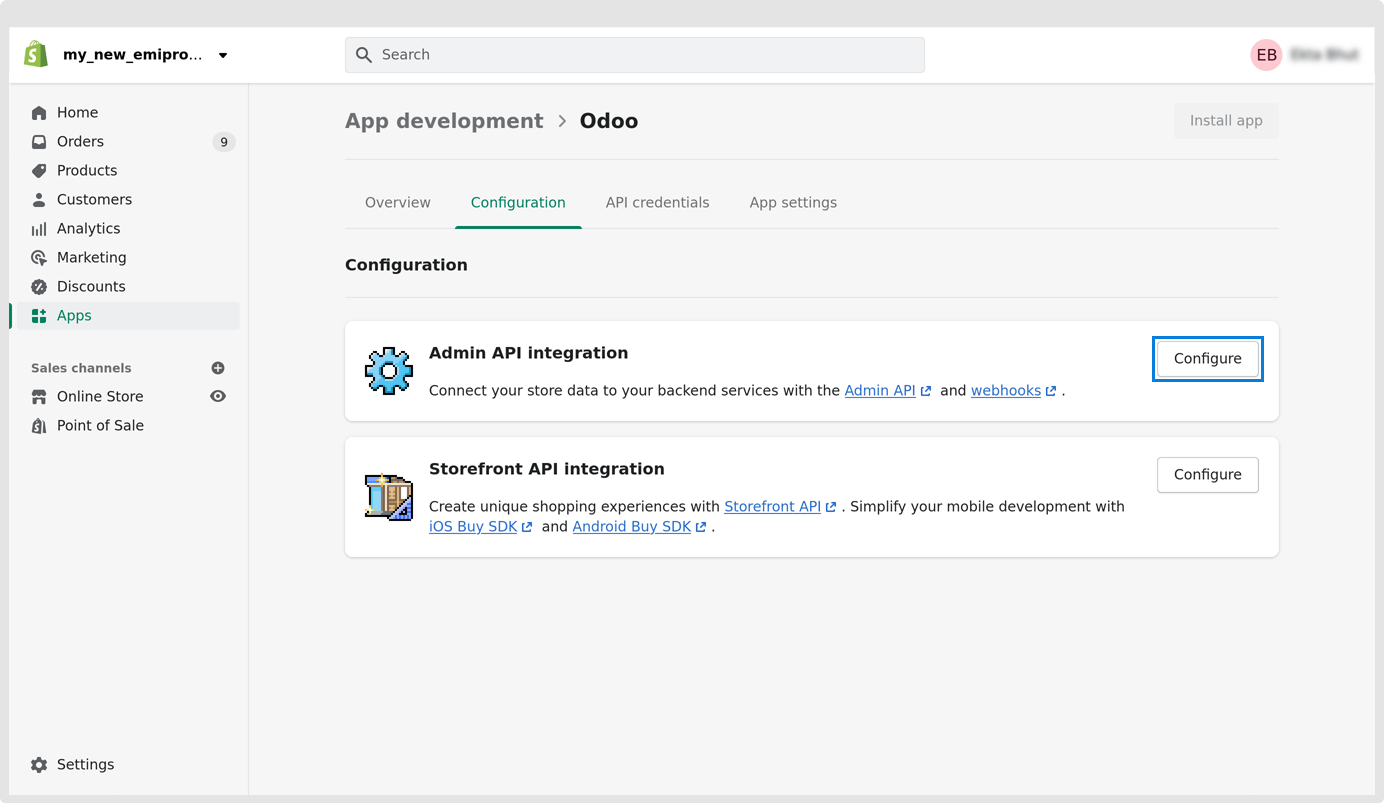Switch to the API credentials tab

(x=657, y=203)
